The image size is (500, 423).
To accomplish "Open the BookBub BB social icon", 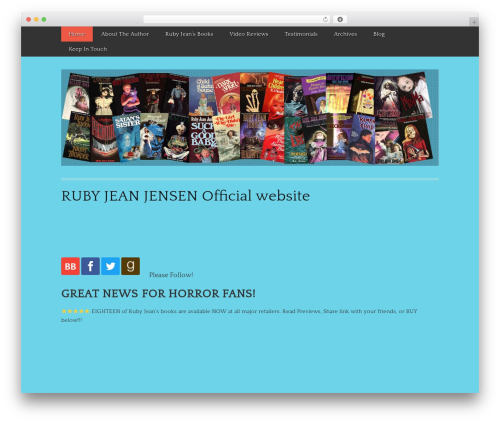I will tap(70, 266).
